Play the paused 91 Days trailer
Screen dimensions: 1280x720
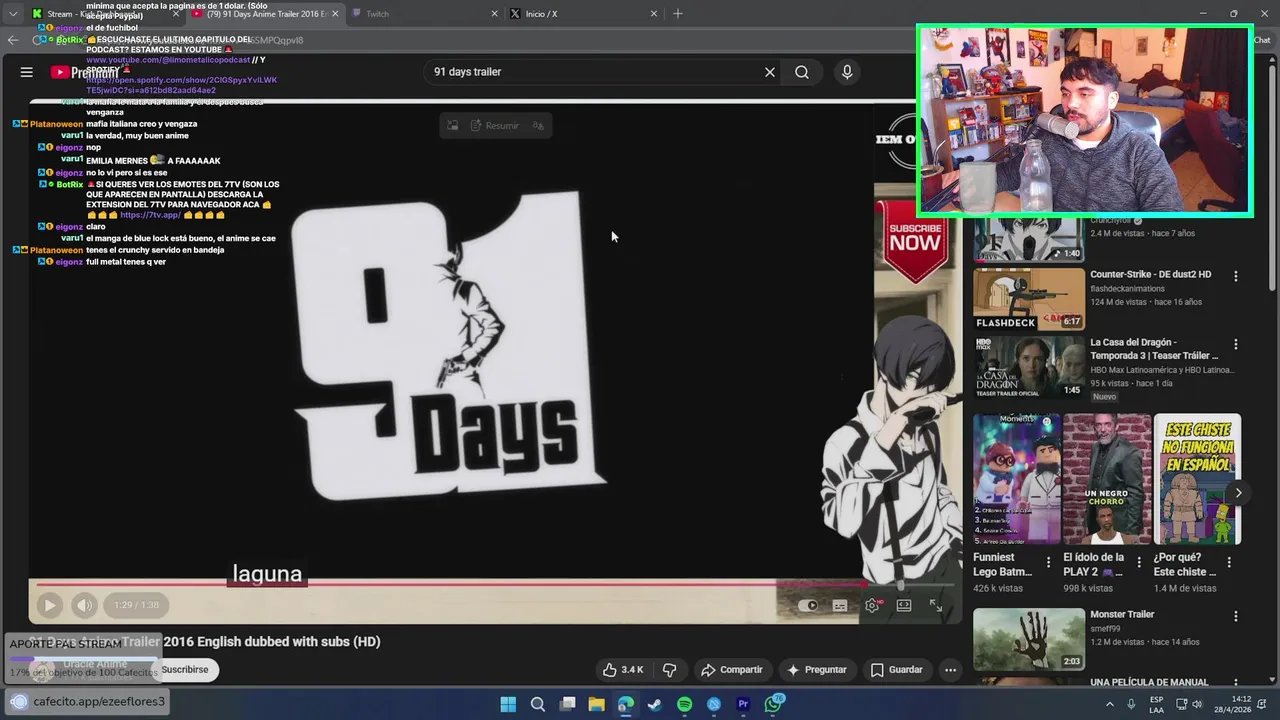(x=49, y=605)
